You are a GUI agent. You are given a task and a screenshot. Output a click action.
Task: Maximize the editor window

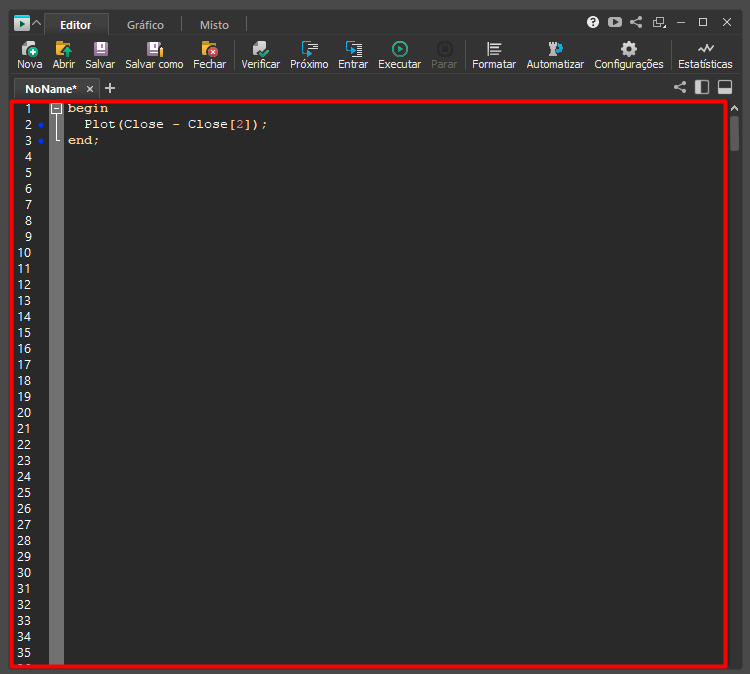pyautogui.click(x=703, y=22)
